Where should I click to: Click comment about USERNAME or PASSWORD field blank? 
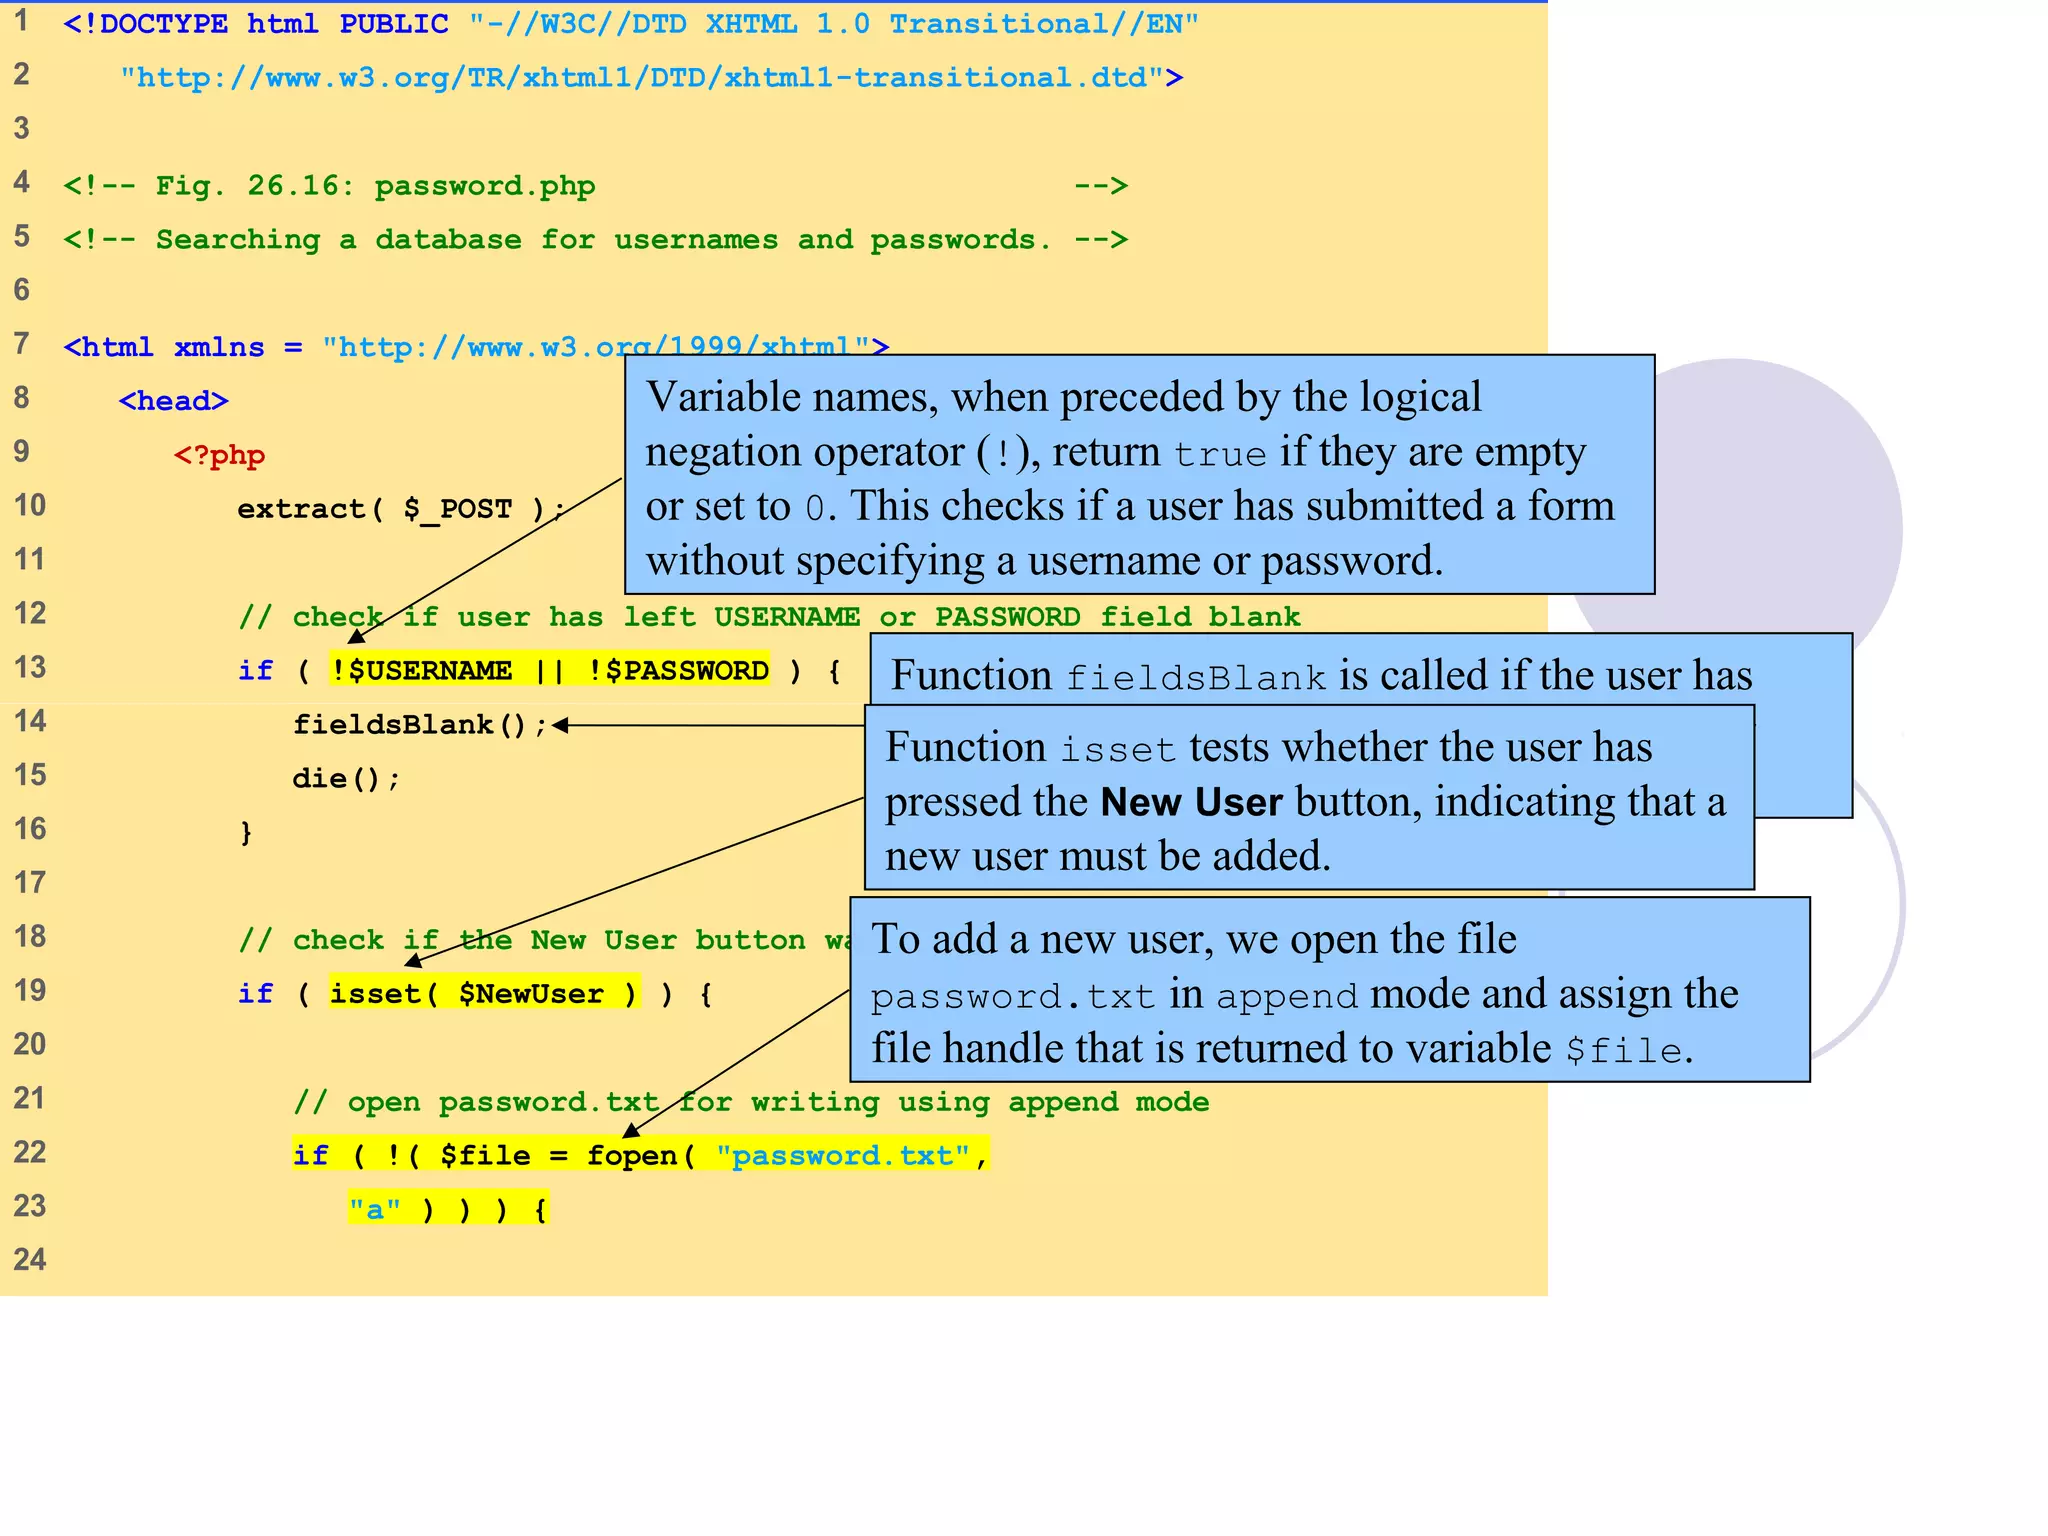point(770,617)
